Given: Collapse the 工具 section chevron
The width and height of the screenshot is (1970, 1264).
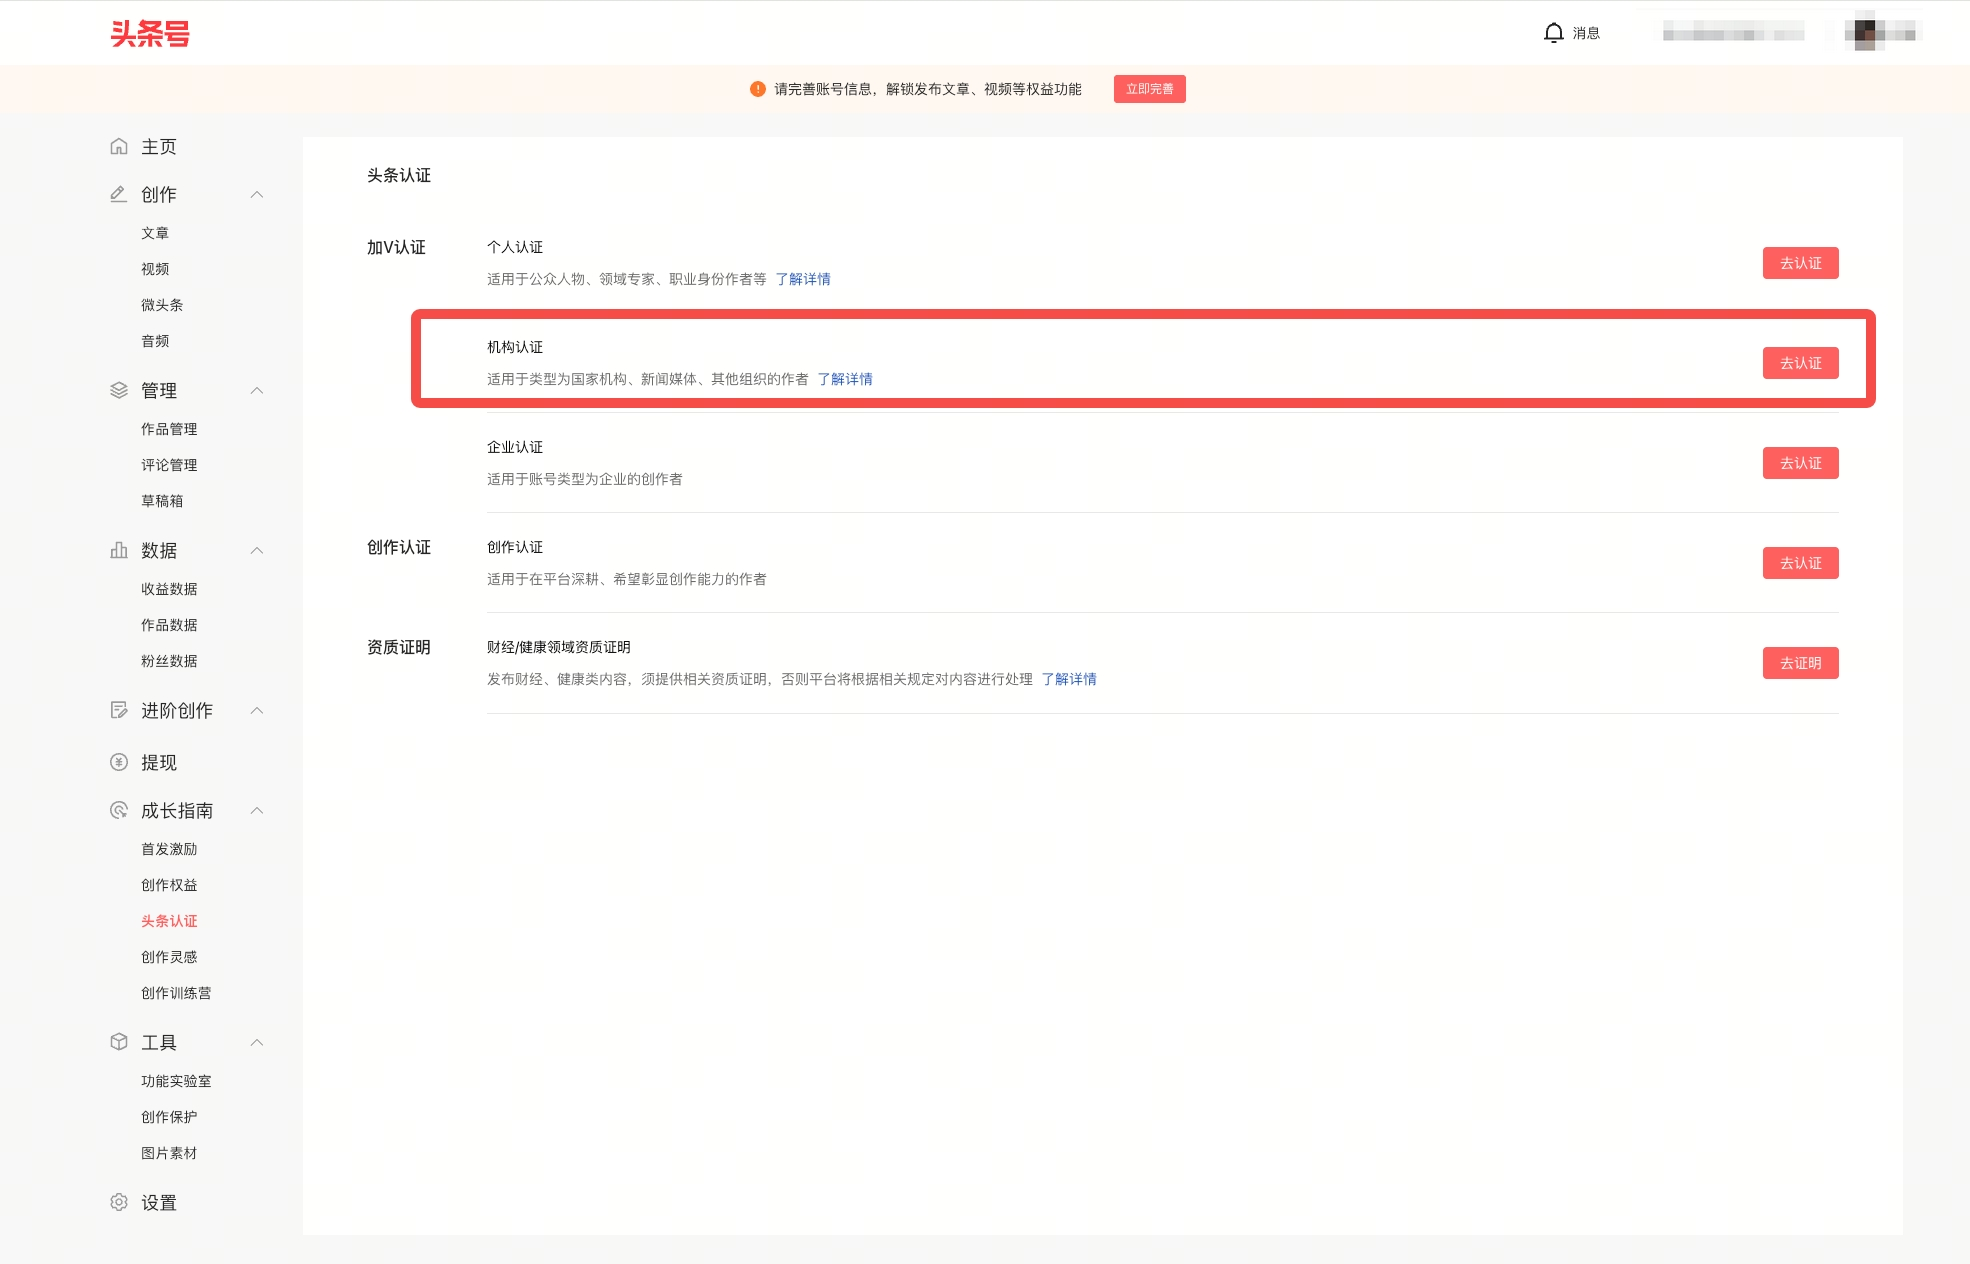Looking at the screenshot, I should [257, 1043].
